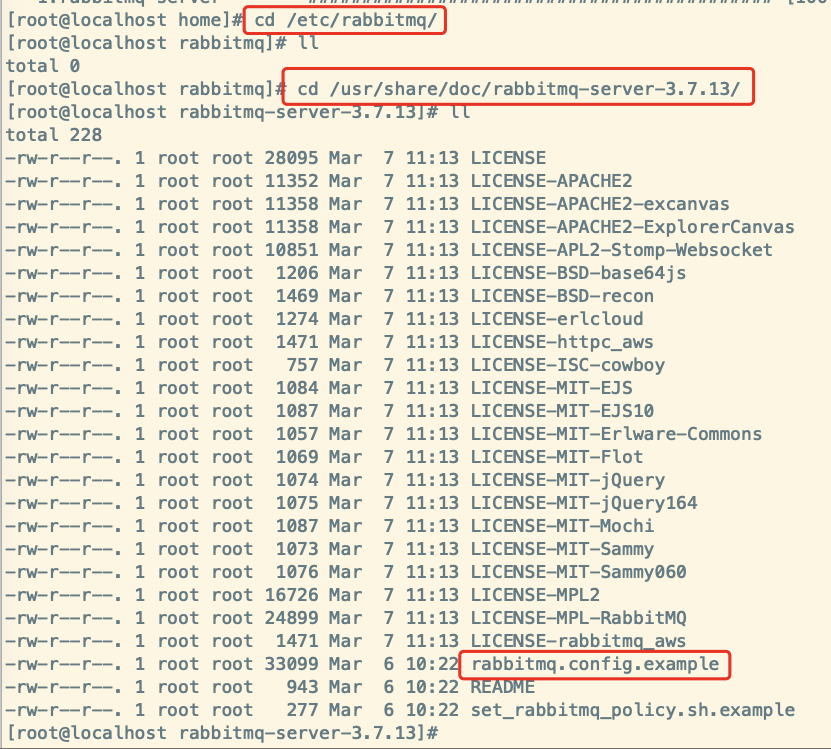Click the LICENSE-MIT-Erlware-Commons file name
831x749 pixels.
[x=616, y=434]
